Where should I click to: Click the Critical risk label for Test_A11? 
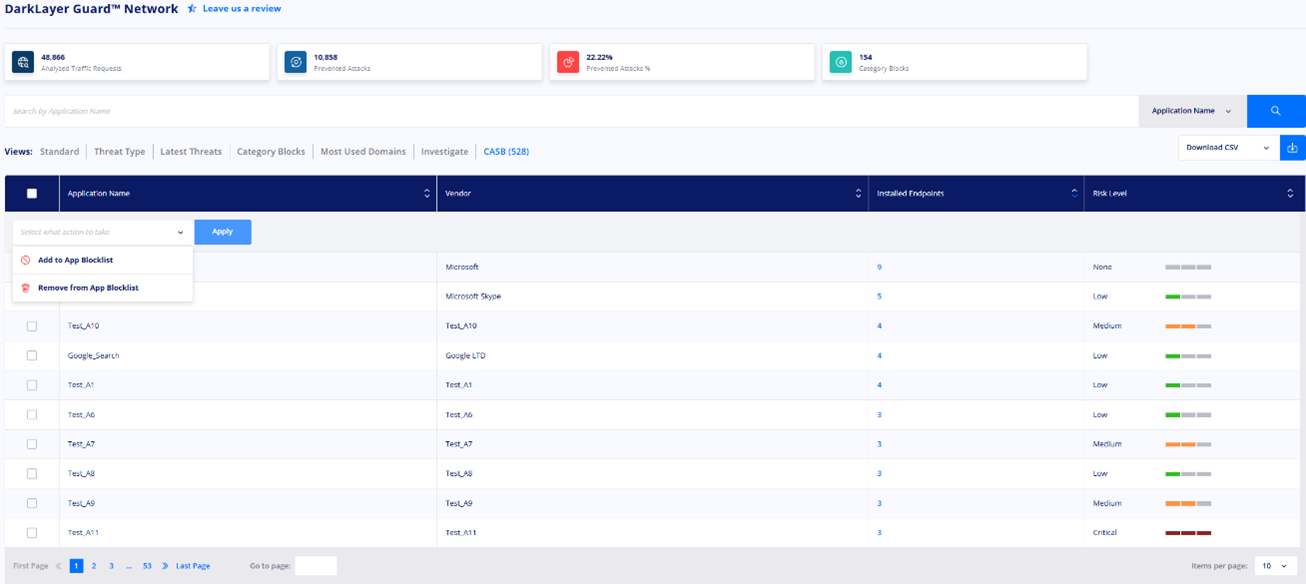pyautogui.click(x=1105, y=533)
